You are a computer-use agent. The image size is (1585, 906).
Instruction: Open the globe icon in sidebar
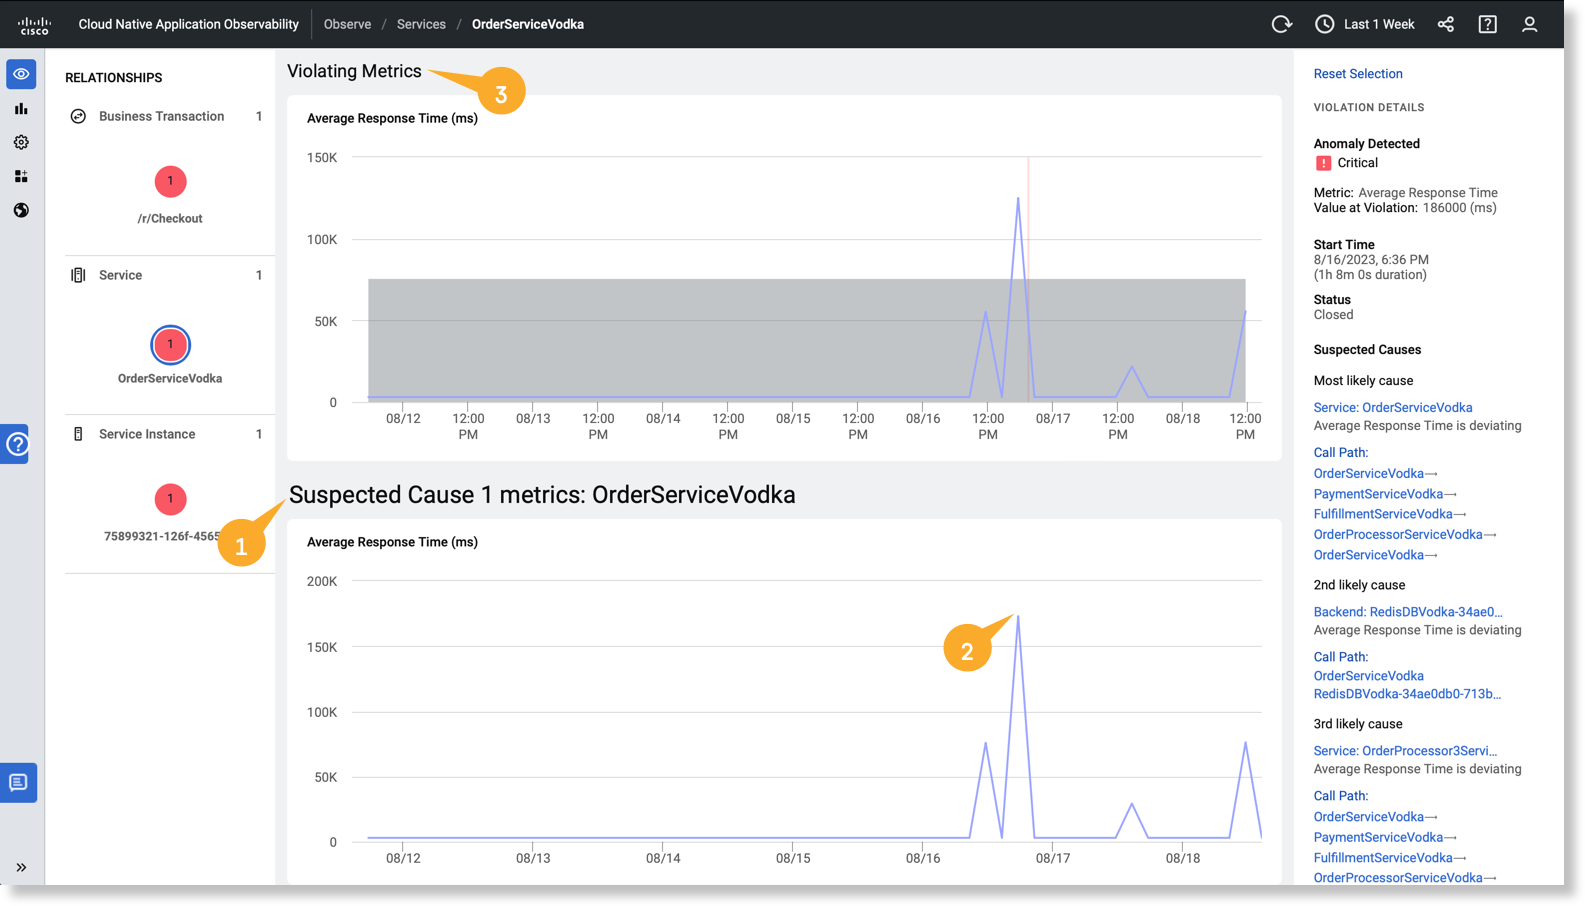(x=21, y=210)
